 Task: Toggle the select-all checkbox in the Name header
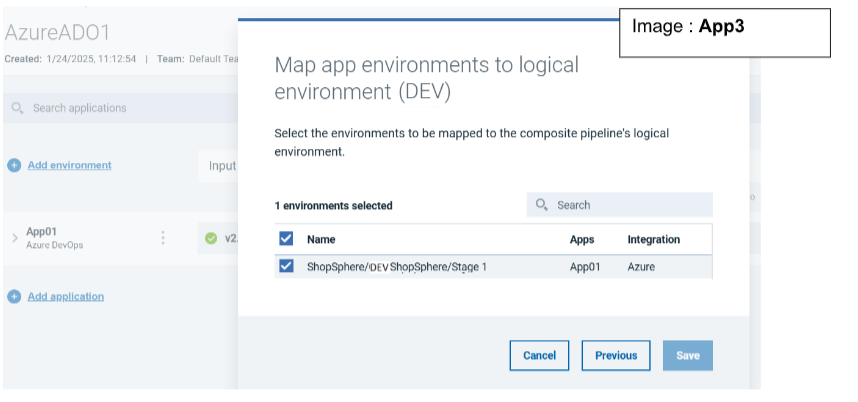(286, 238)
